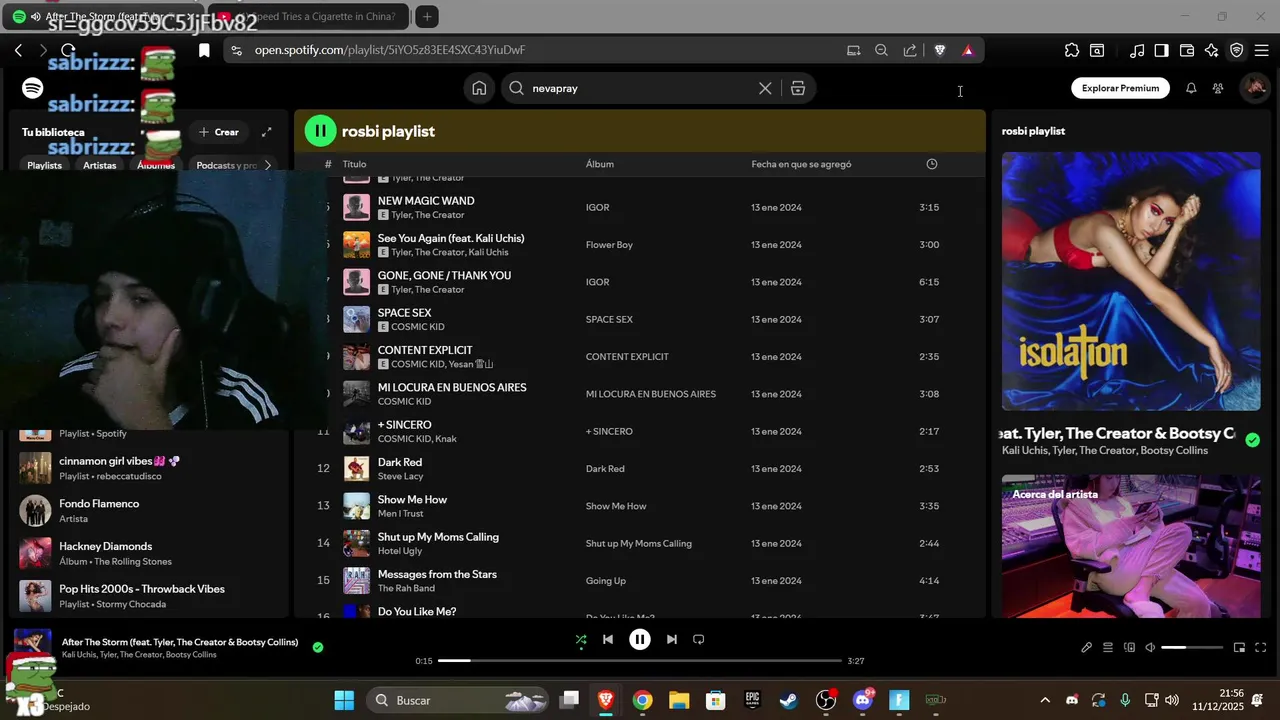Open friend activity icon
1280x720 pixels.
[1218, 88]
